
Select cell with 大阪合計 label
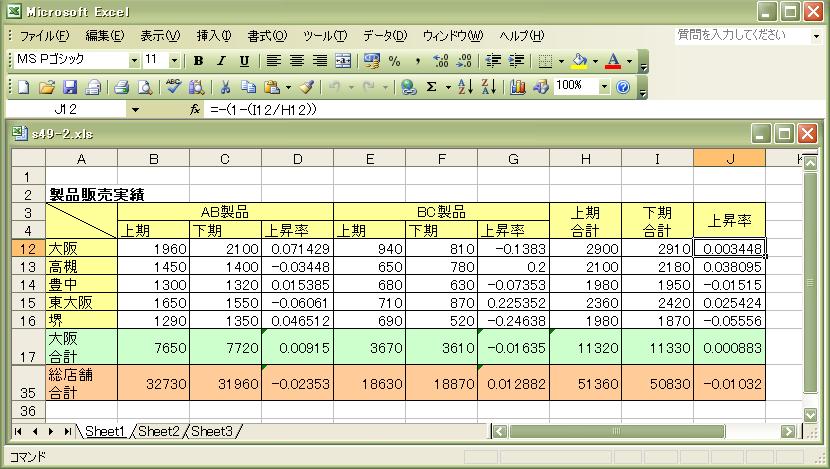point(82,347)
